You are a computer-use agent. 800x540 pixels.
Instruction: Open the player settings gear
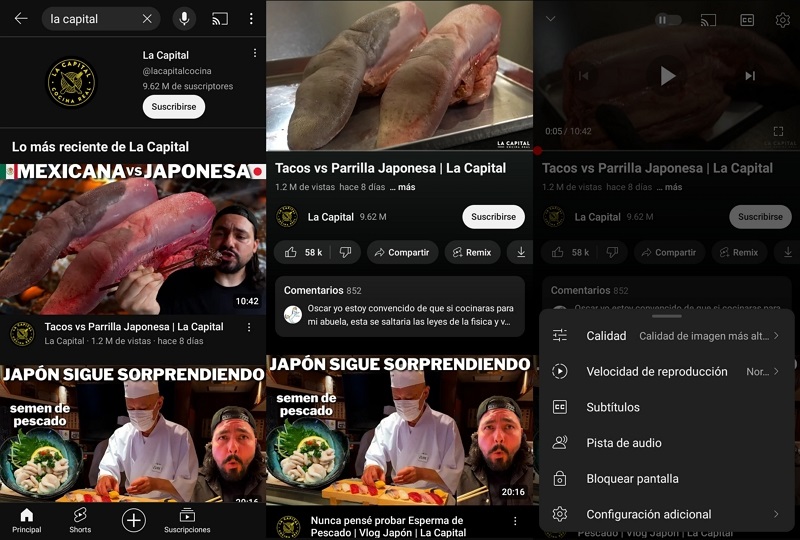click(x=782, y=20)
